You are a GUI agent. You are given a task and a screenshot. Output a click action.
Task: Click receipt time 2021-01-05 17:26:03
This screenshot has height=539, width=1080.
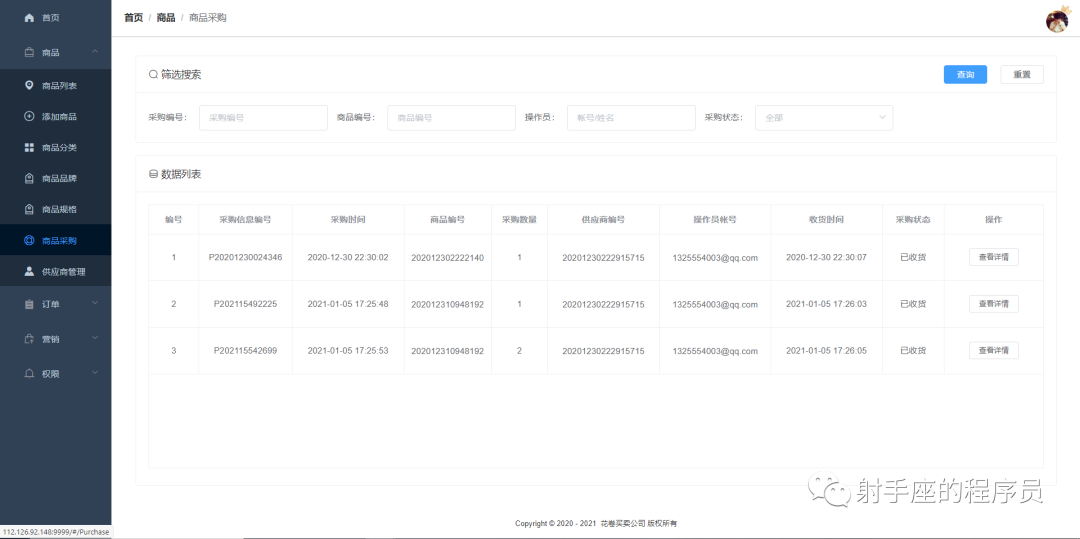(x=827, y=304)
